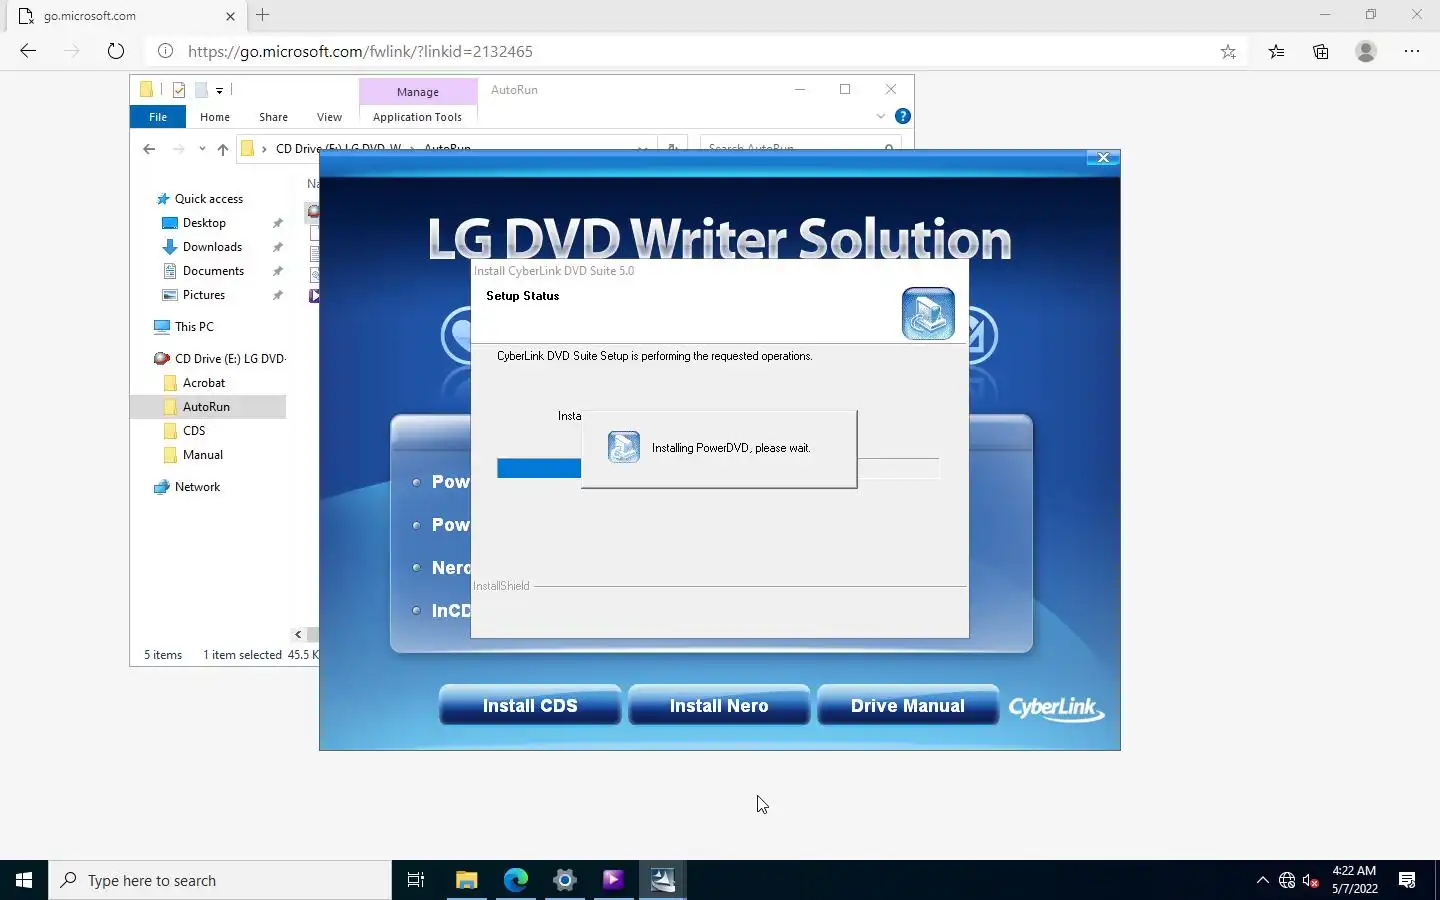Open the notification center icon
This screenshot has width=1440, height=900.
click(1407, 880)
